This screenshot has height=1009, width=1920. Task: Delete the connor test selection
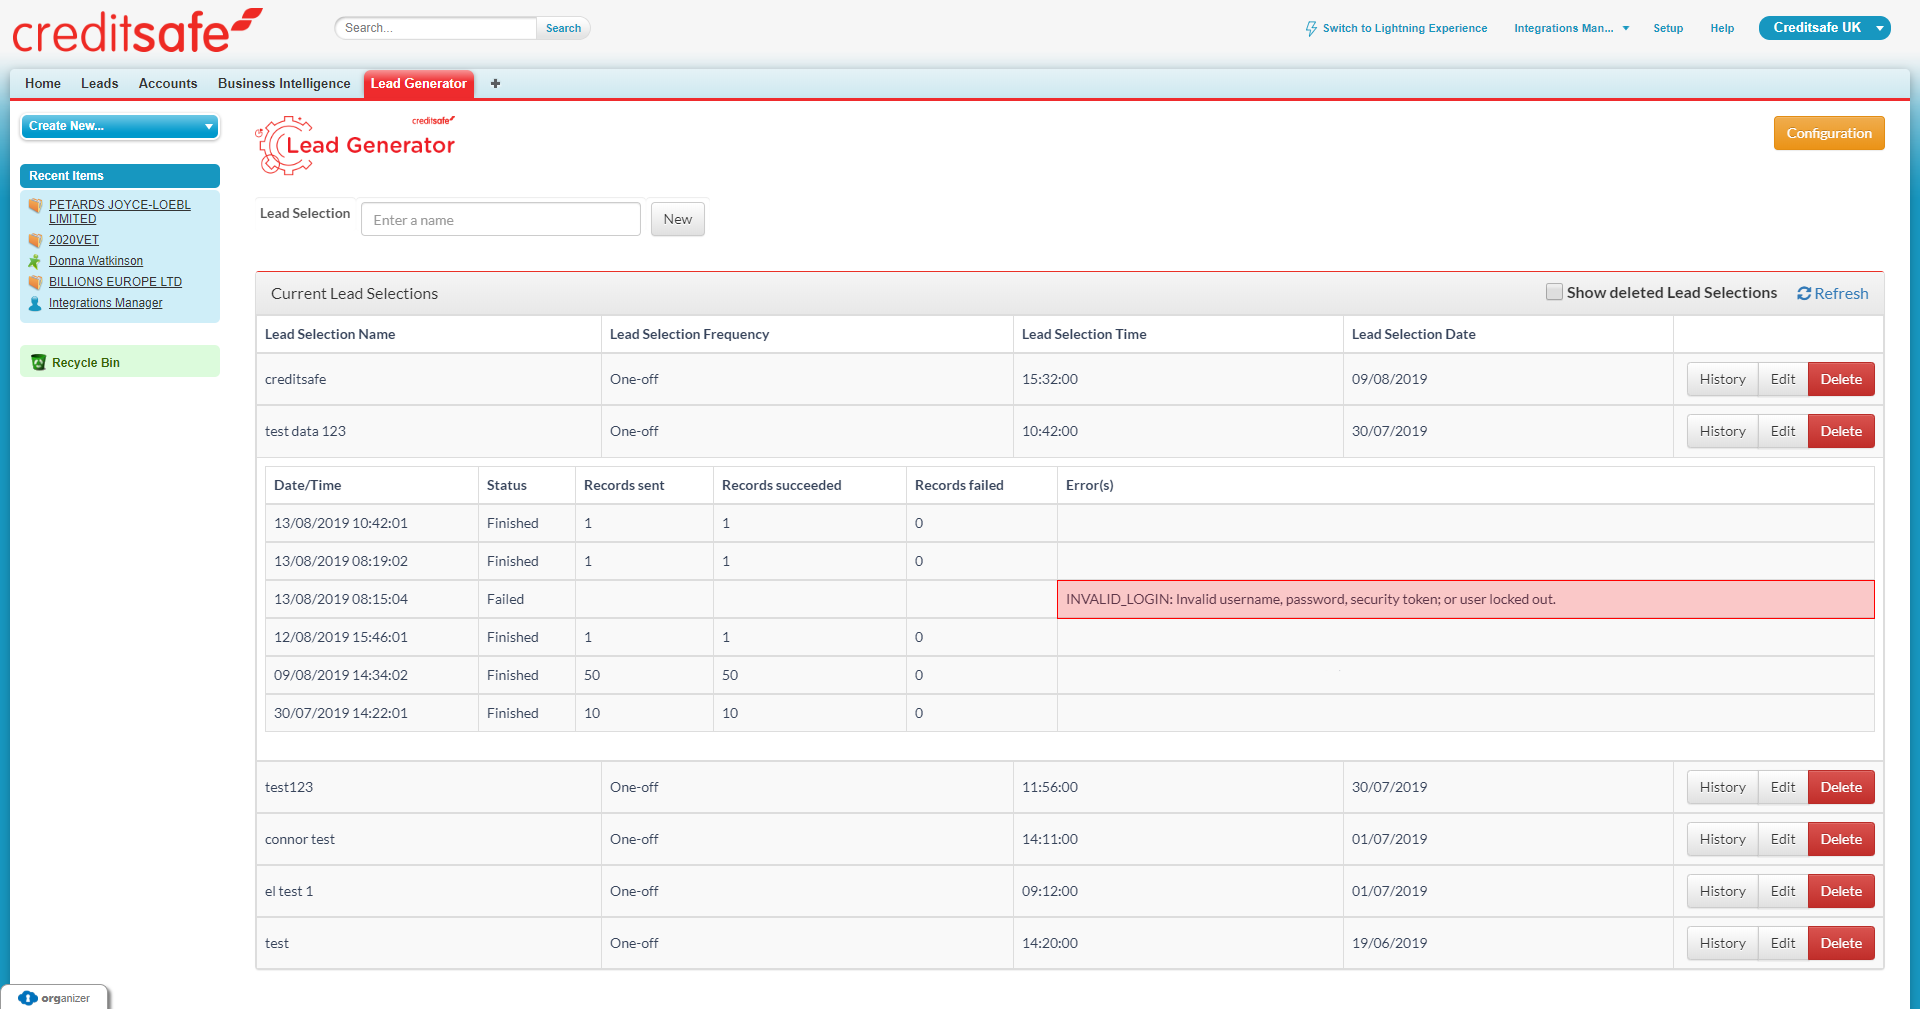[1841, 839]
